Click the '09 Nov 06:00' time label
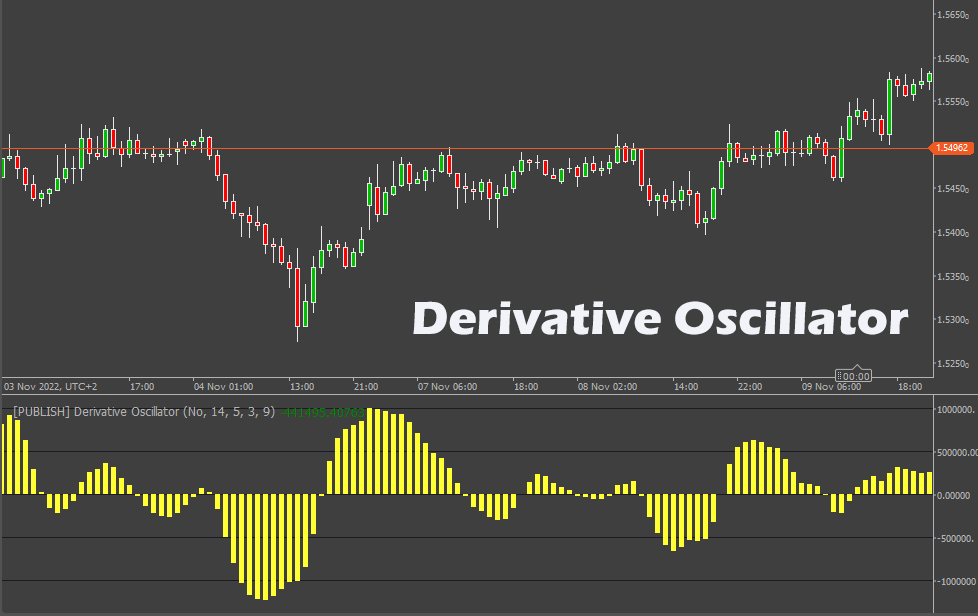Image resolution: width=978 pixels, height=616 pixels. 831,387
